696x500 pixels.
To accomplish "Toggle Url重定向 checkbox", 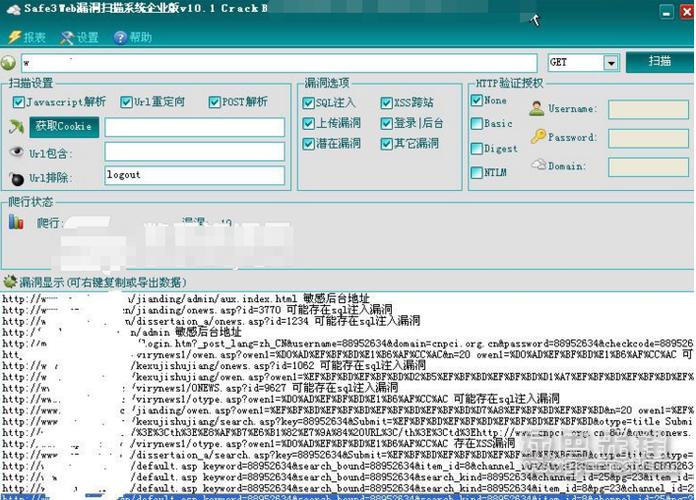I will coord(126,102).
